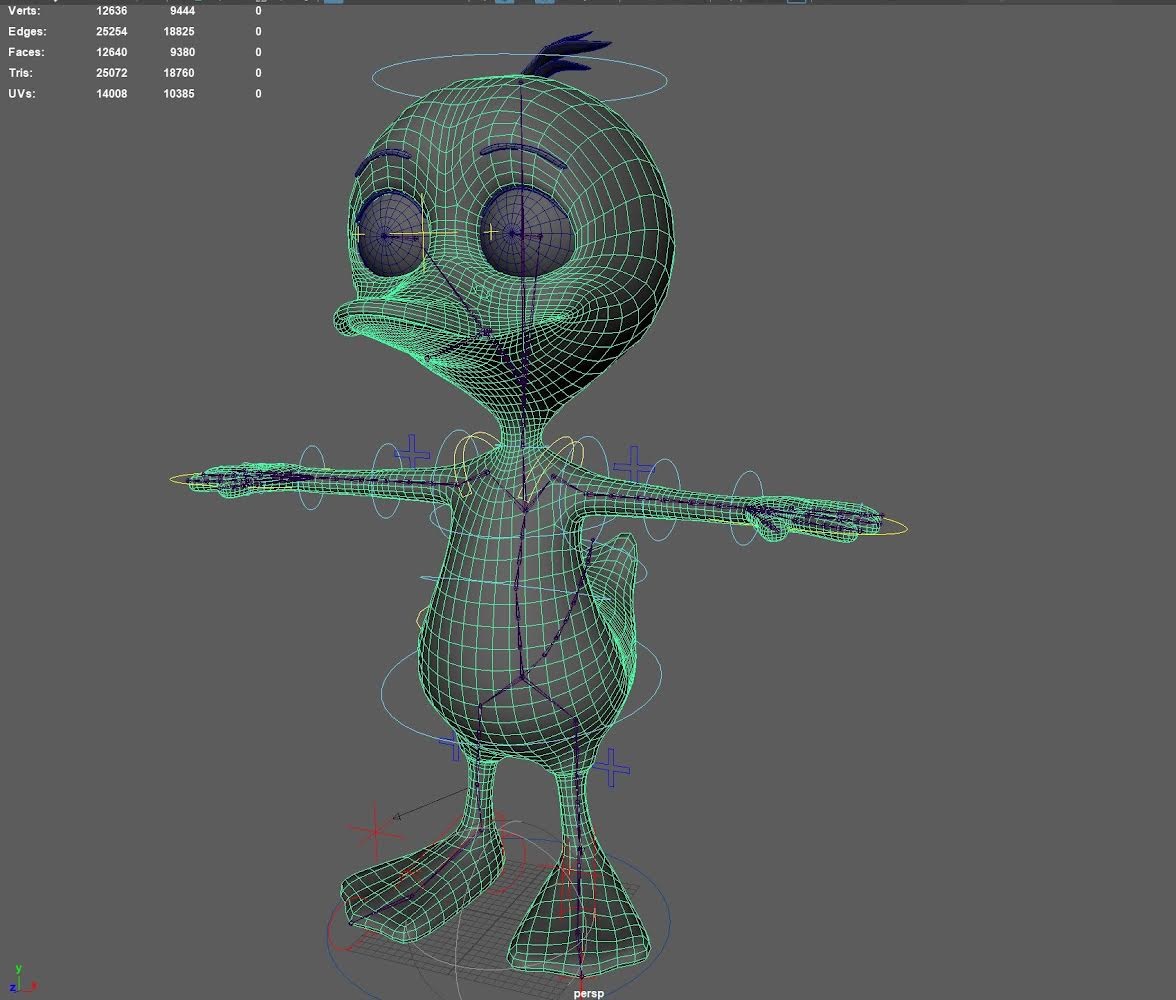This screenshot has height=1000, width=1176.
Task: Click the yellow cross control on the left eye
Action: (x=358, y=236)
